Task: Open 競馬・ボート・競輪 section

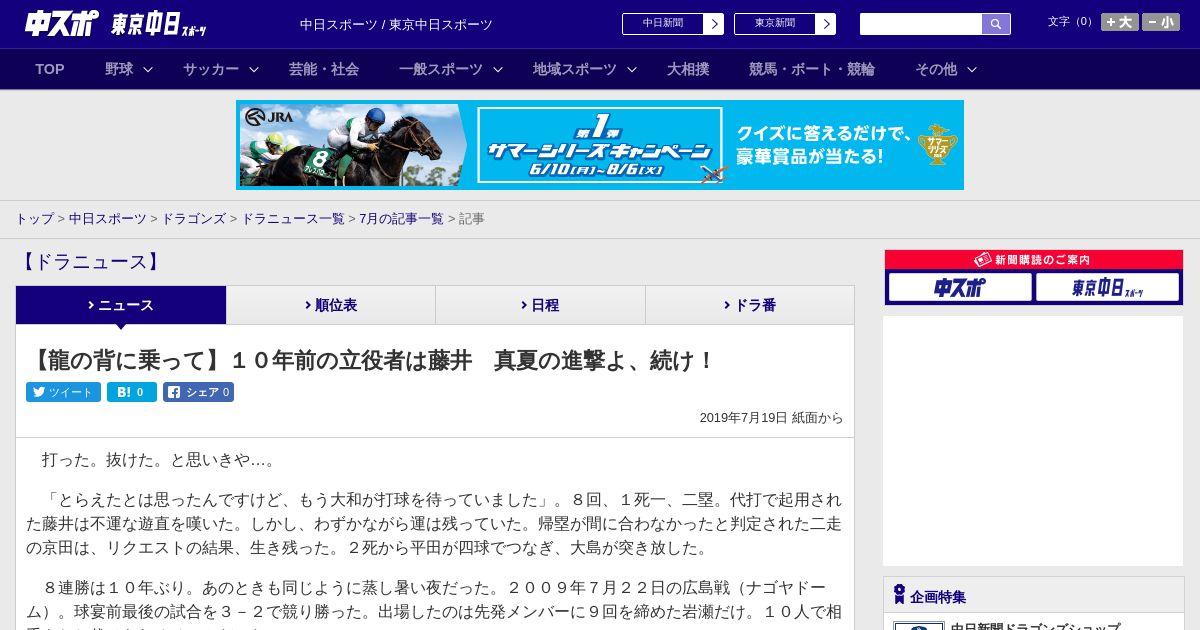Action: point(812,69)
